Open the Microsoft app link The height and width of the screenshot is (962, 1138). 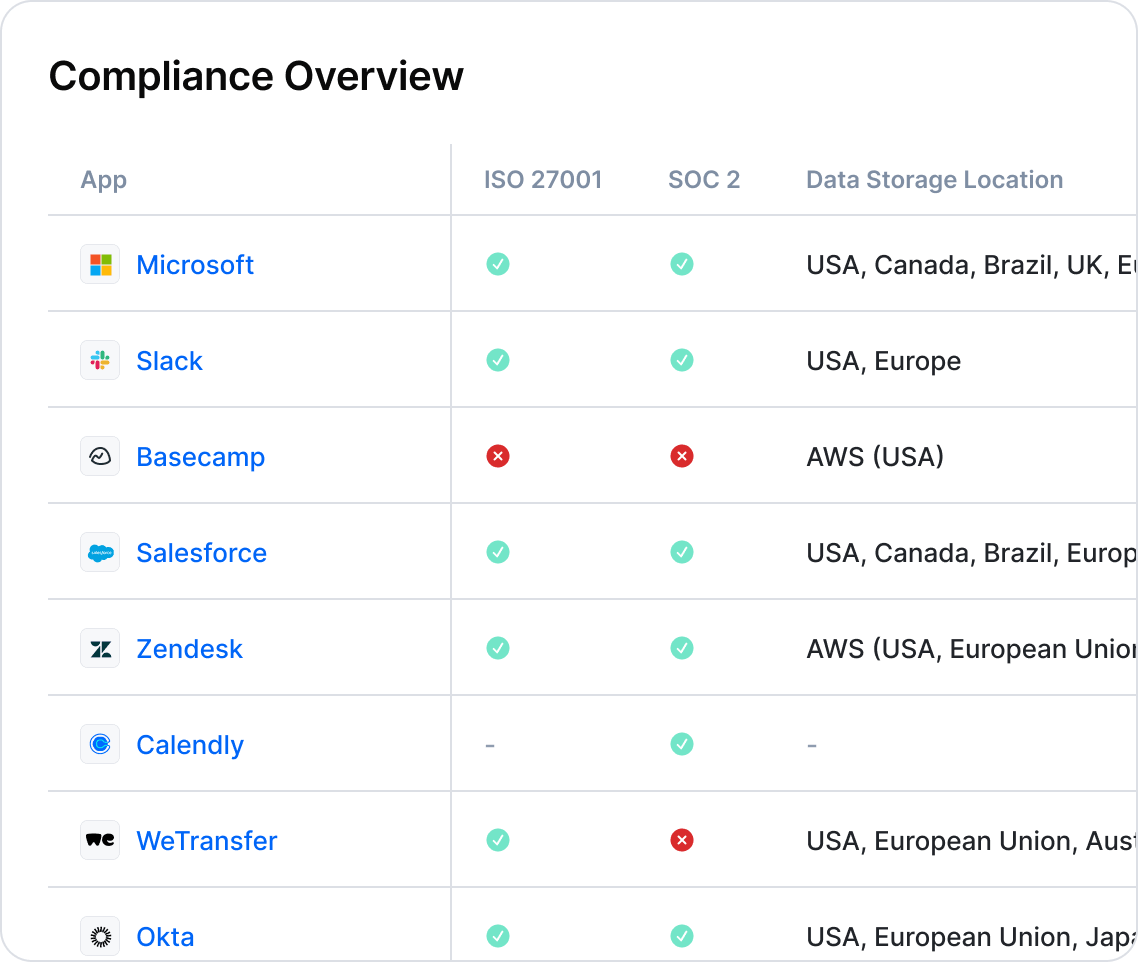coord(195,265)
